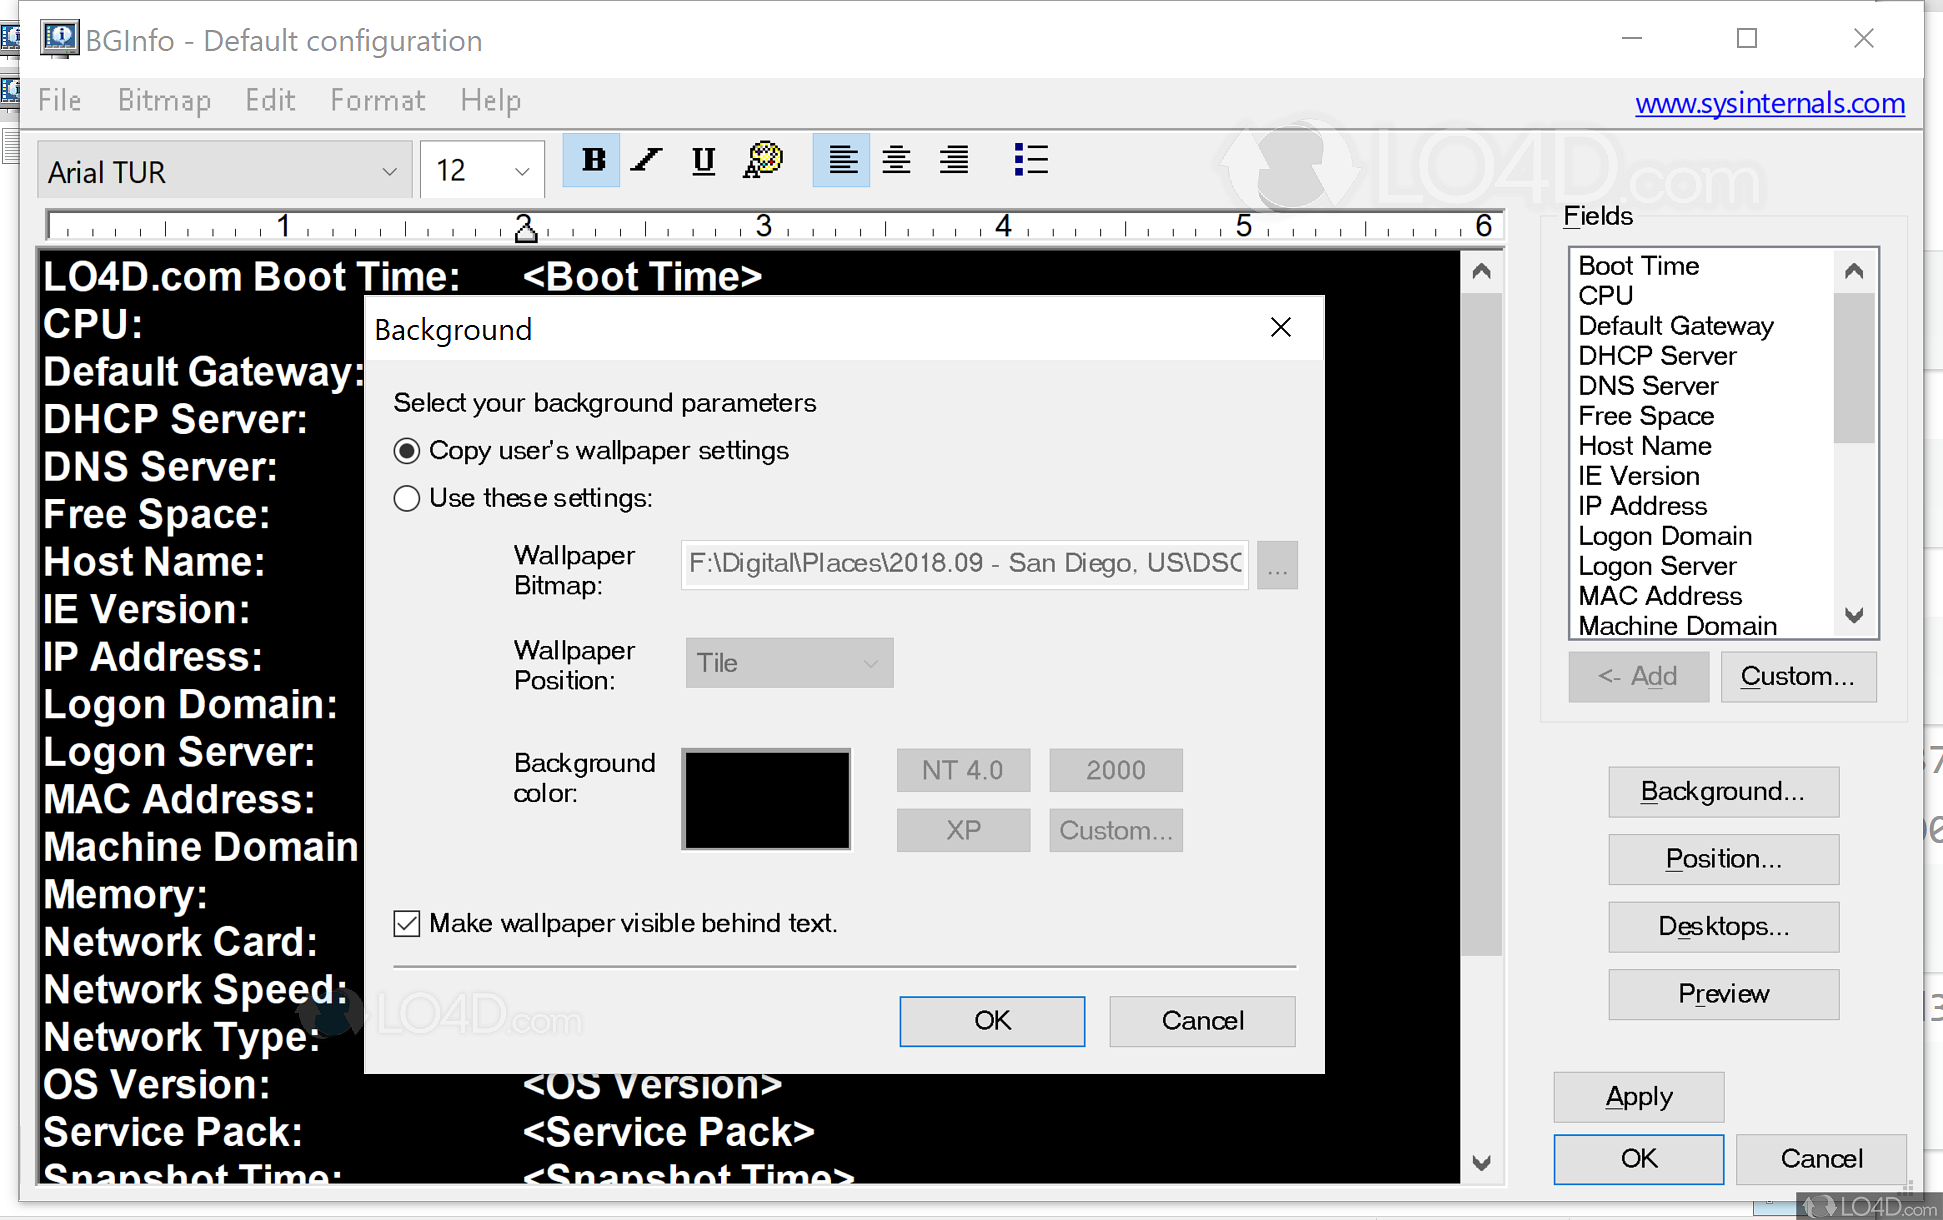Click the Desktops... button
1943x1220 pixels.
click(x=1723, y=926)
